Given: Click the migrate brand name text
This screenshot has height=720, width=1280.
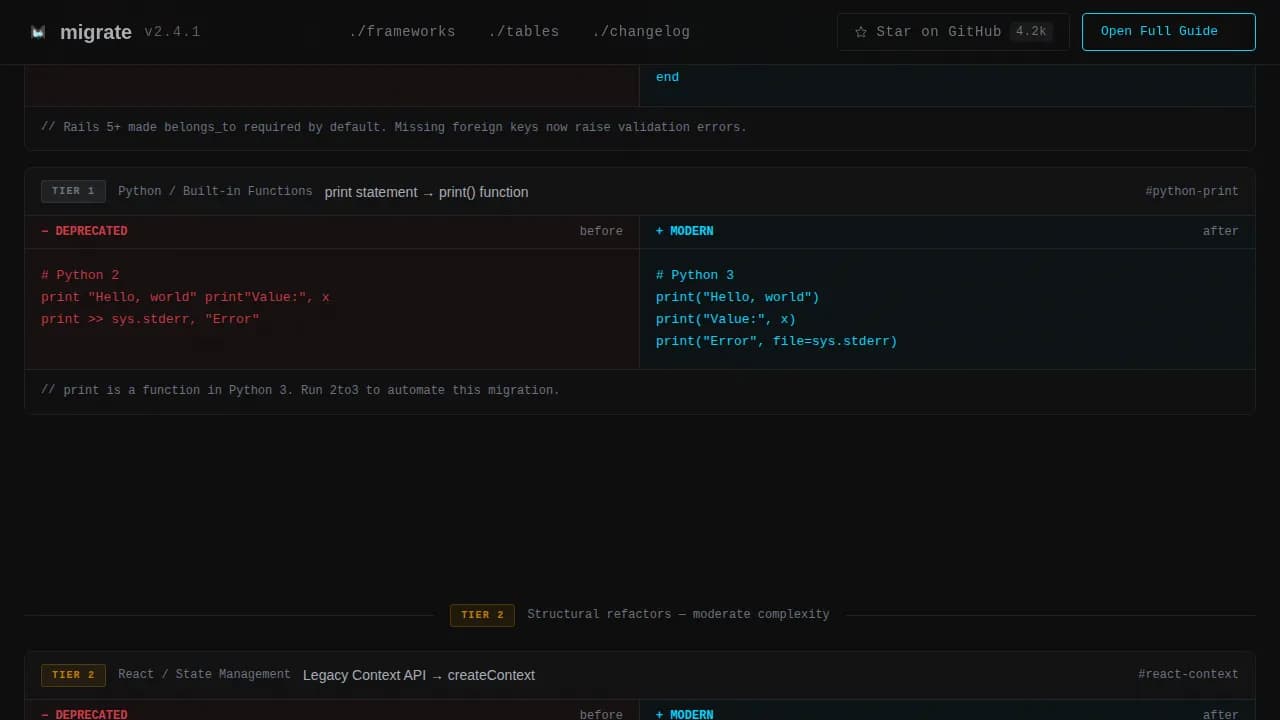Looking at the screenshot, I should click(96, 32).
